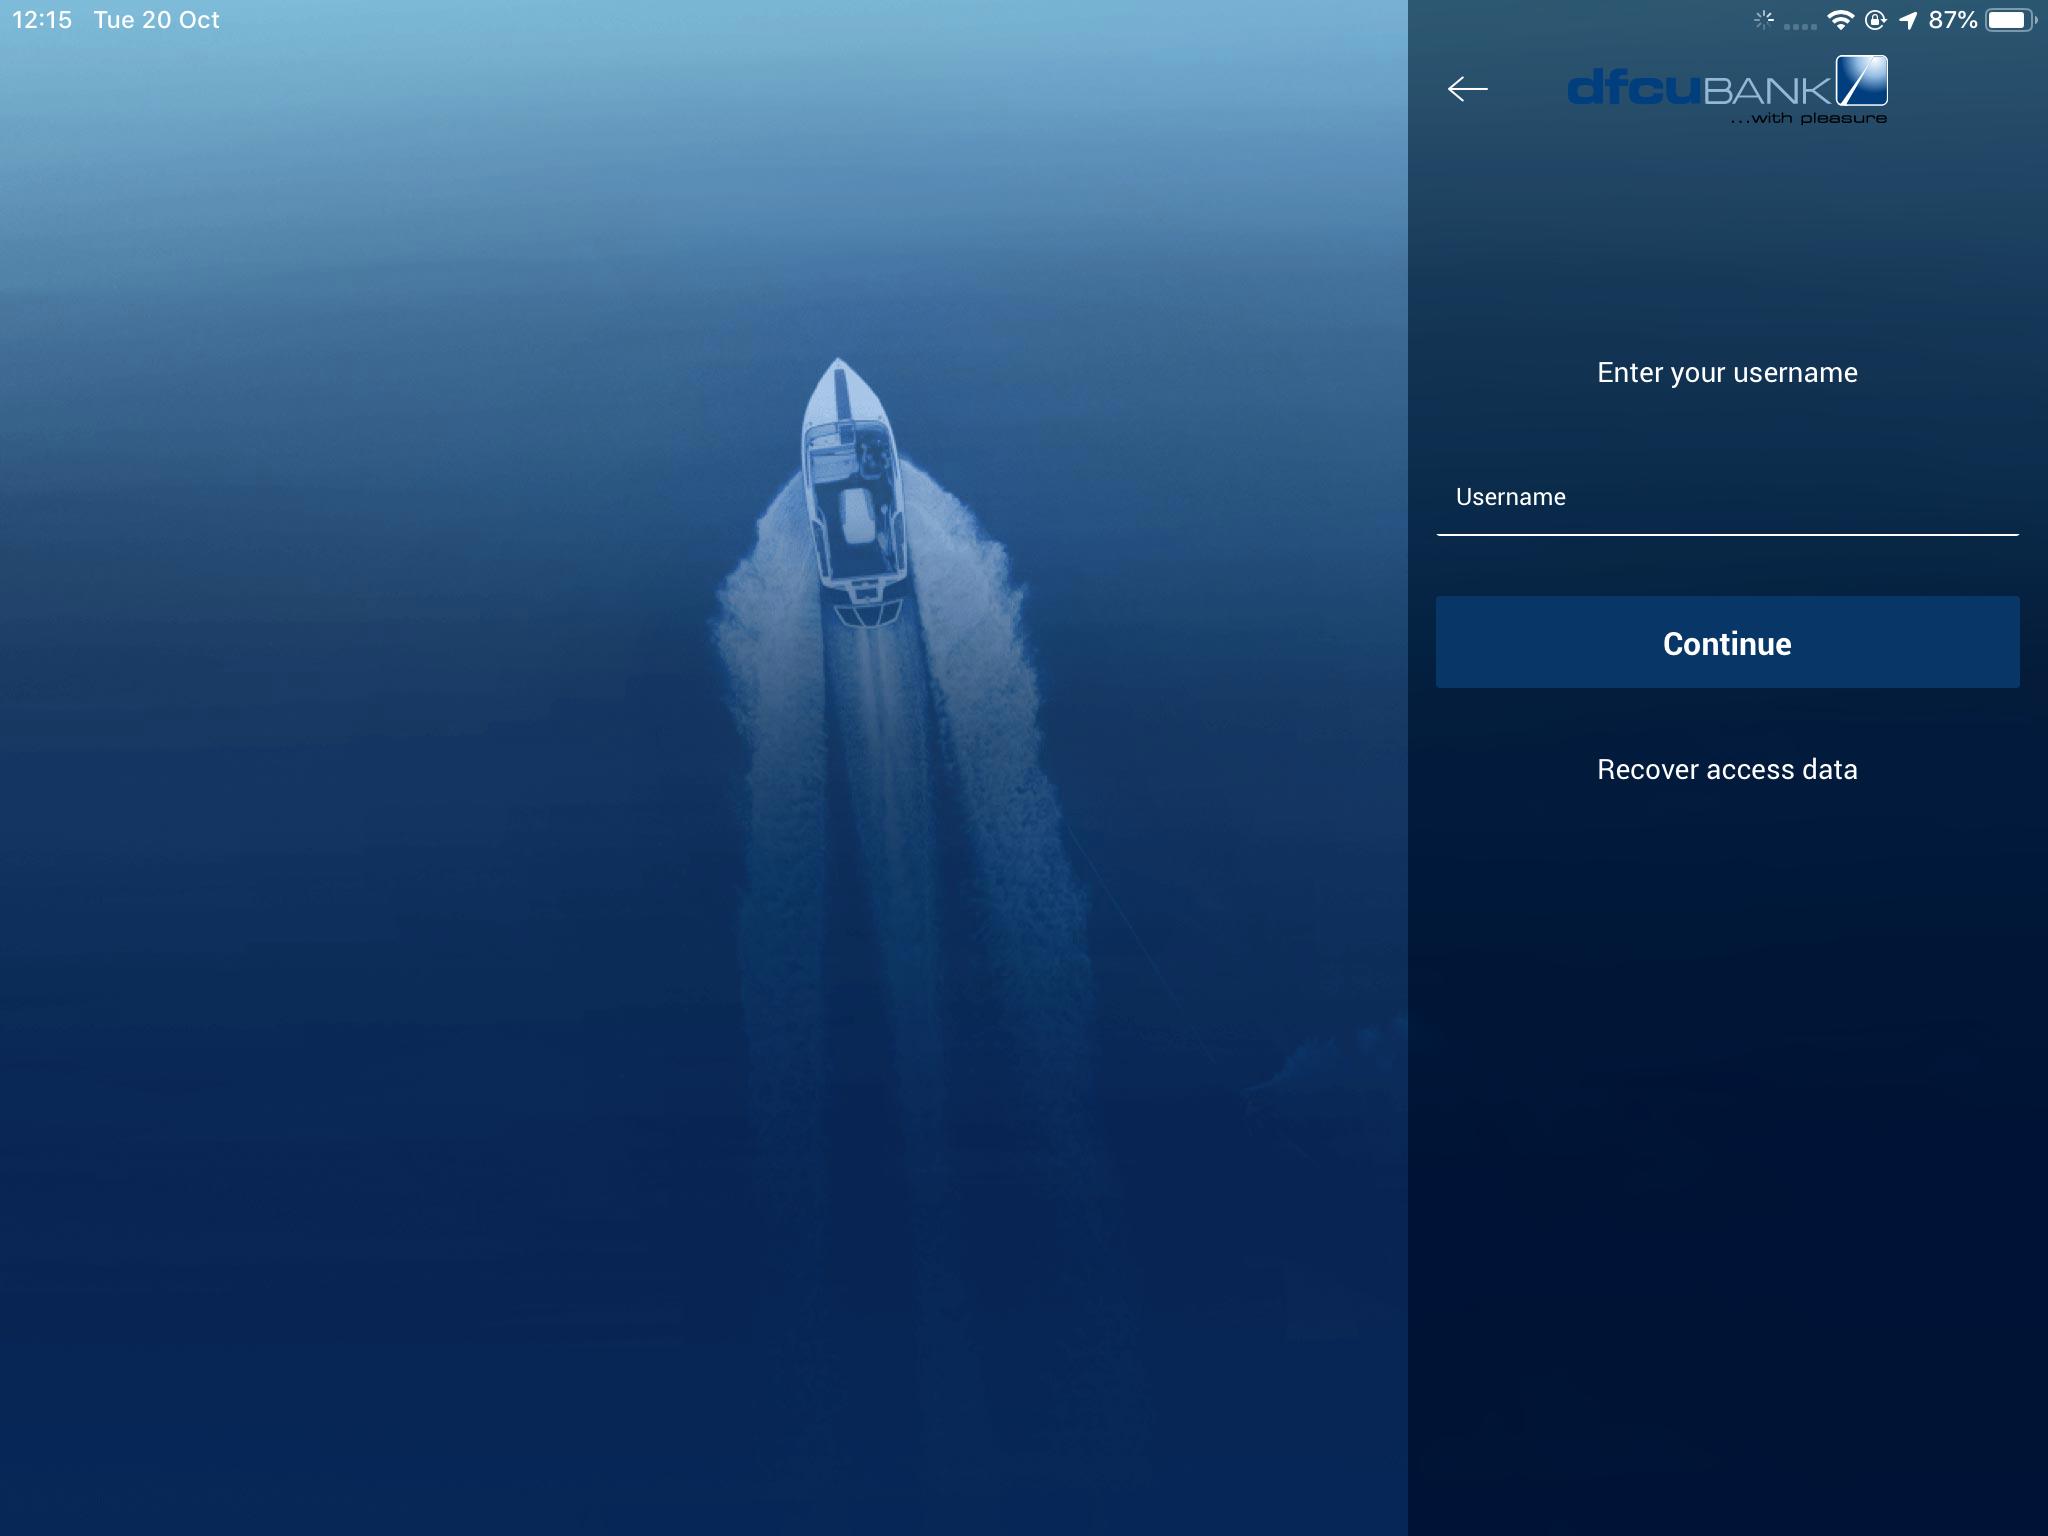Tap the speedboat in the background photo

point(854,492)
